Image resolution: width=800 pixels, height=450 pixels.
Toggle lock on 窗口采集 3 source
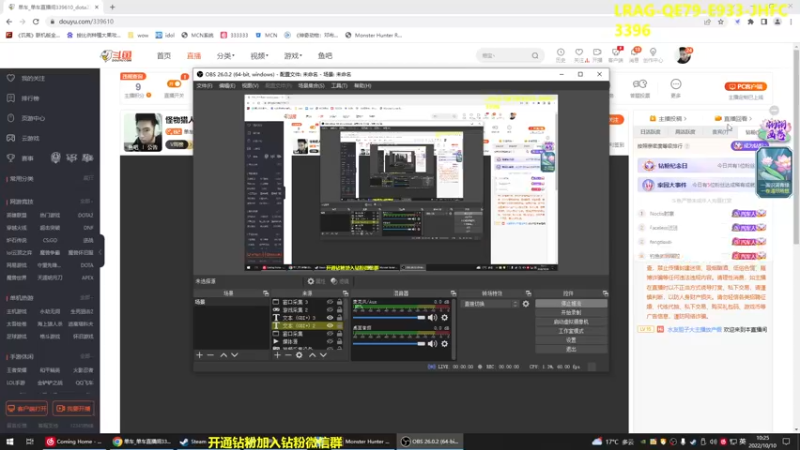click(x=339, y=302)
